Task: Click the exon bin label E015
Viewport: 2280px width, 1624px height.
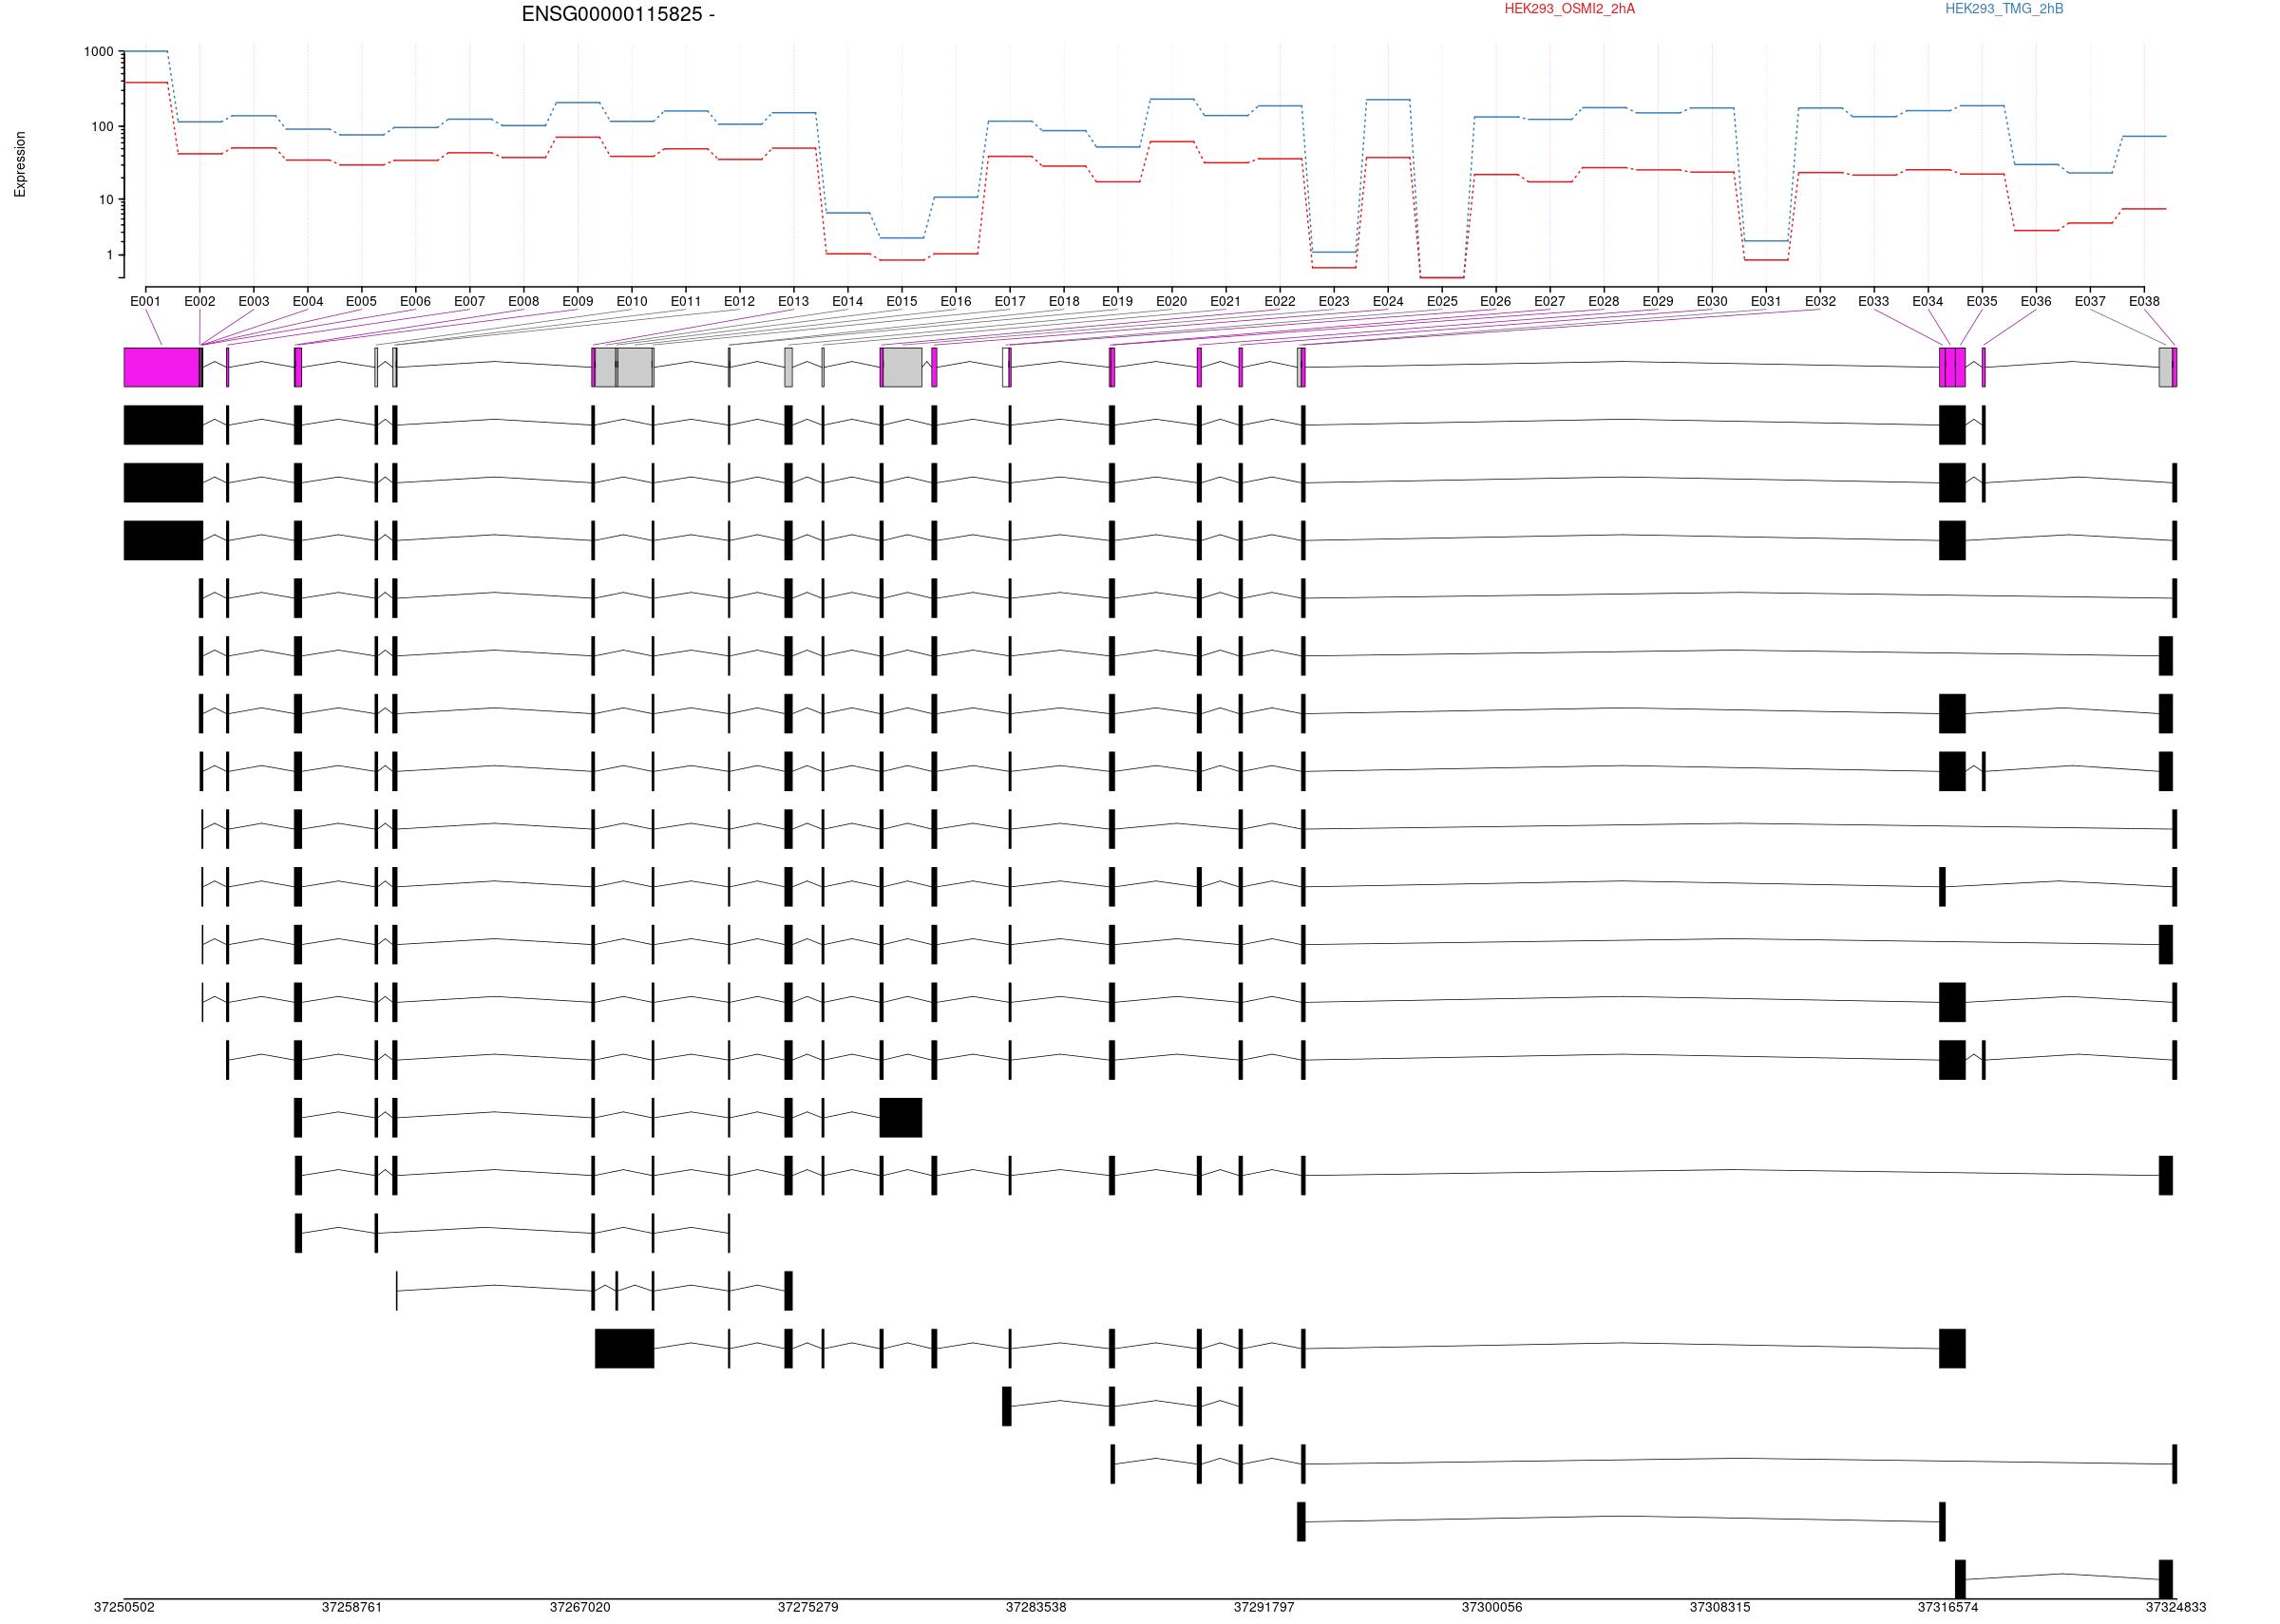Action: (x=901, y=301)
